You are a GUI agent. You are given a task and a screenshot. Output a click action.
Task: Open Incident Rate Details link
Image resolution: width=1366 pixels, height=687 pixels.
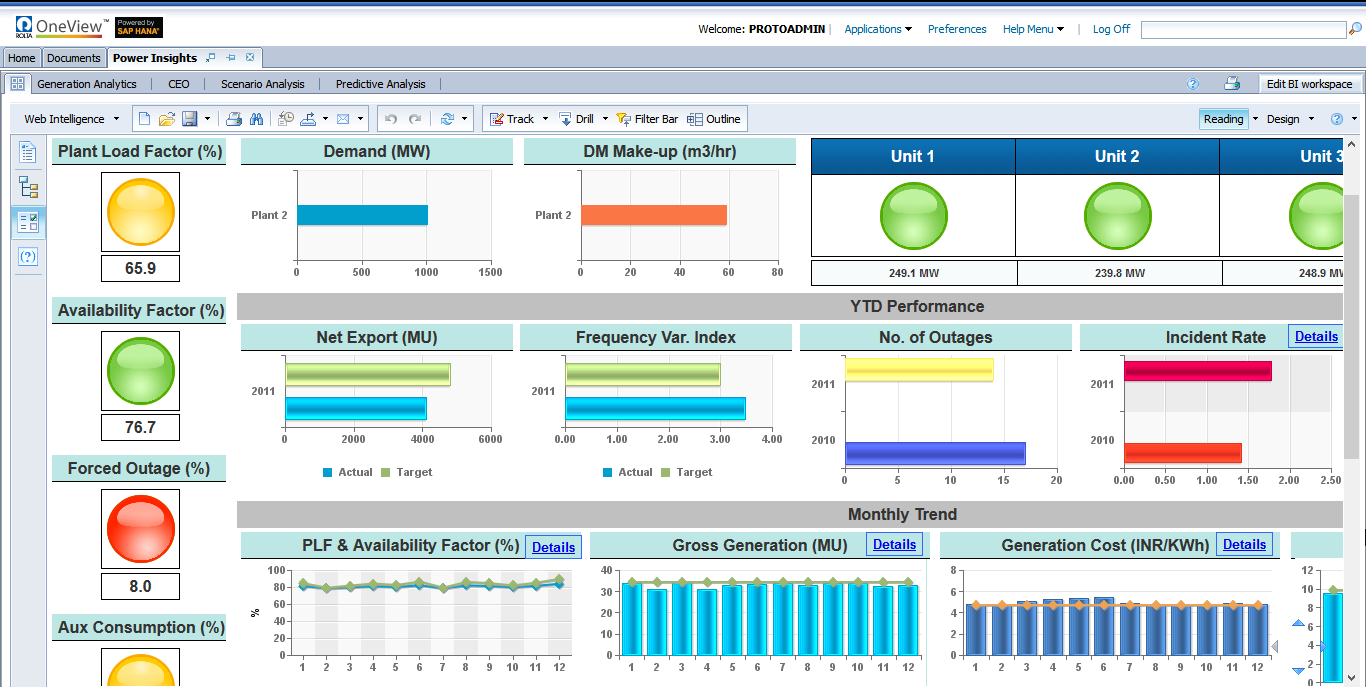tap(1316, 337)
